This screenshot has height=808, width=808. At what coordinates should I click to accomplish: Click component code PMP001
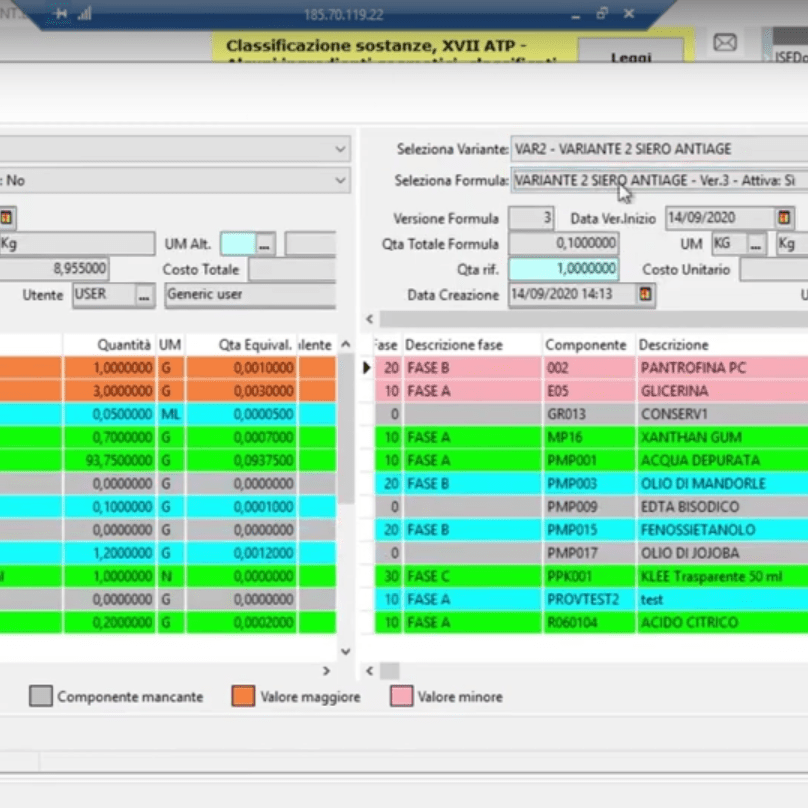pyautogui.click(x=588, y=460)
